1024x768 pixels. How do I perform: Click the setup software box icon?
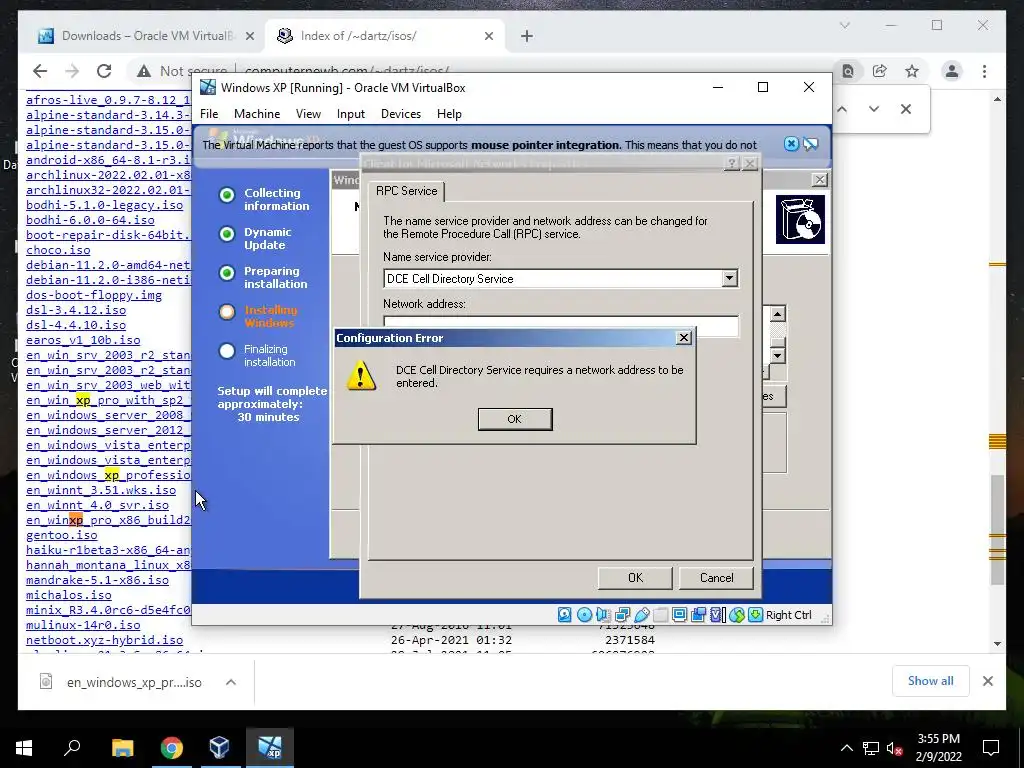point(800,219)
